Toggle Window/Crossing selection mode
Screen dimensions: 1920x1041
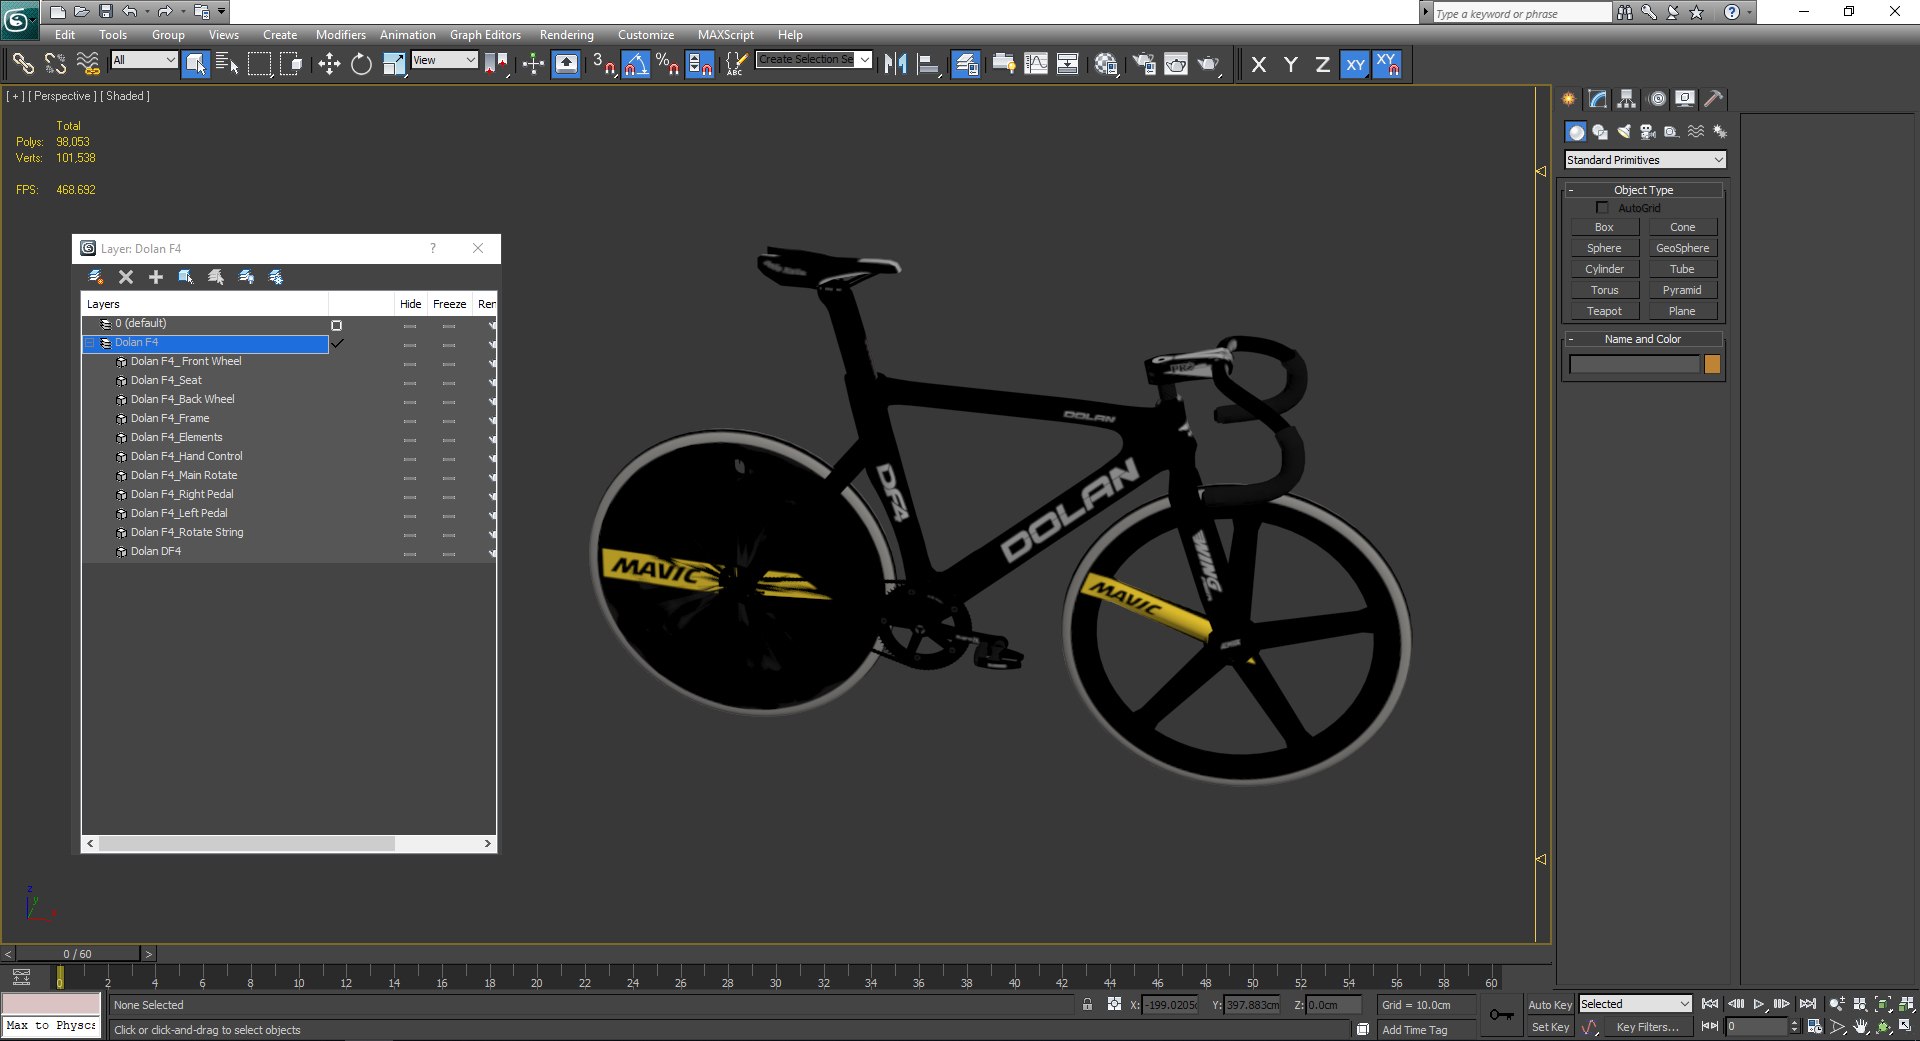click(x=292, y=64)
